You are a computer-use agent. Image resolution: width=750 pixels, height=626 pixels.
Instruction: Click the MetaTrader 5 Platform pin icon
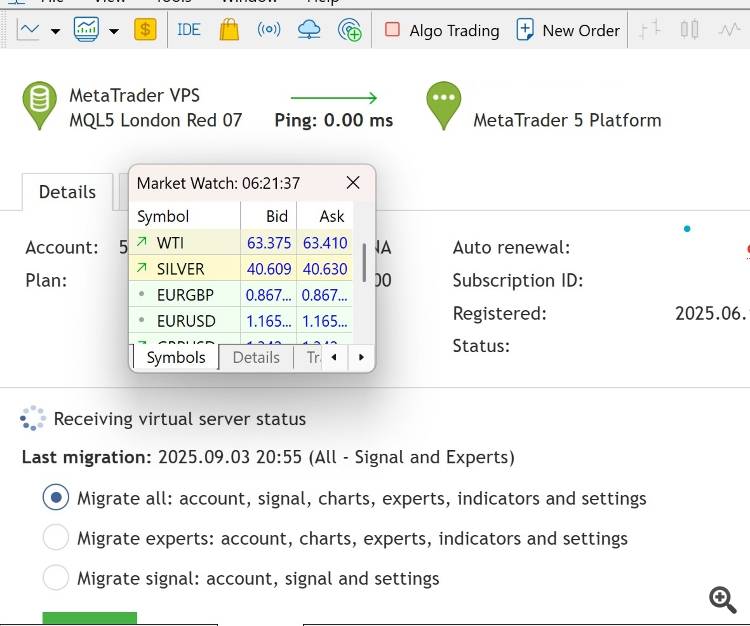point(443,106)
